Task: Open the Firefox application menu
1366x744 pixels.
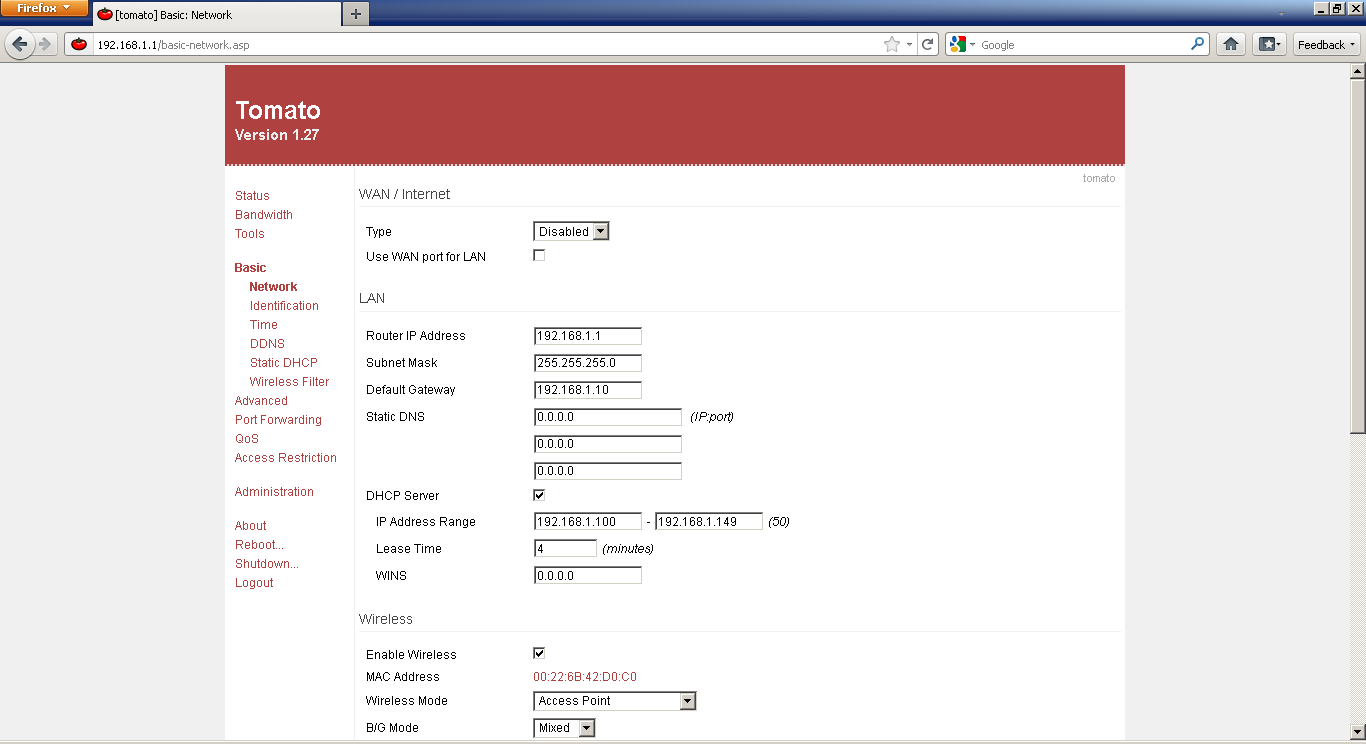Action: (44, 8)
